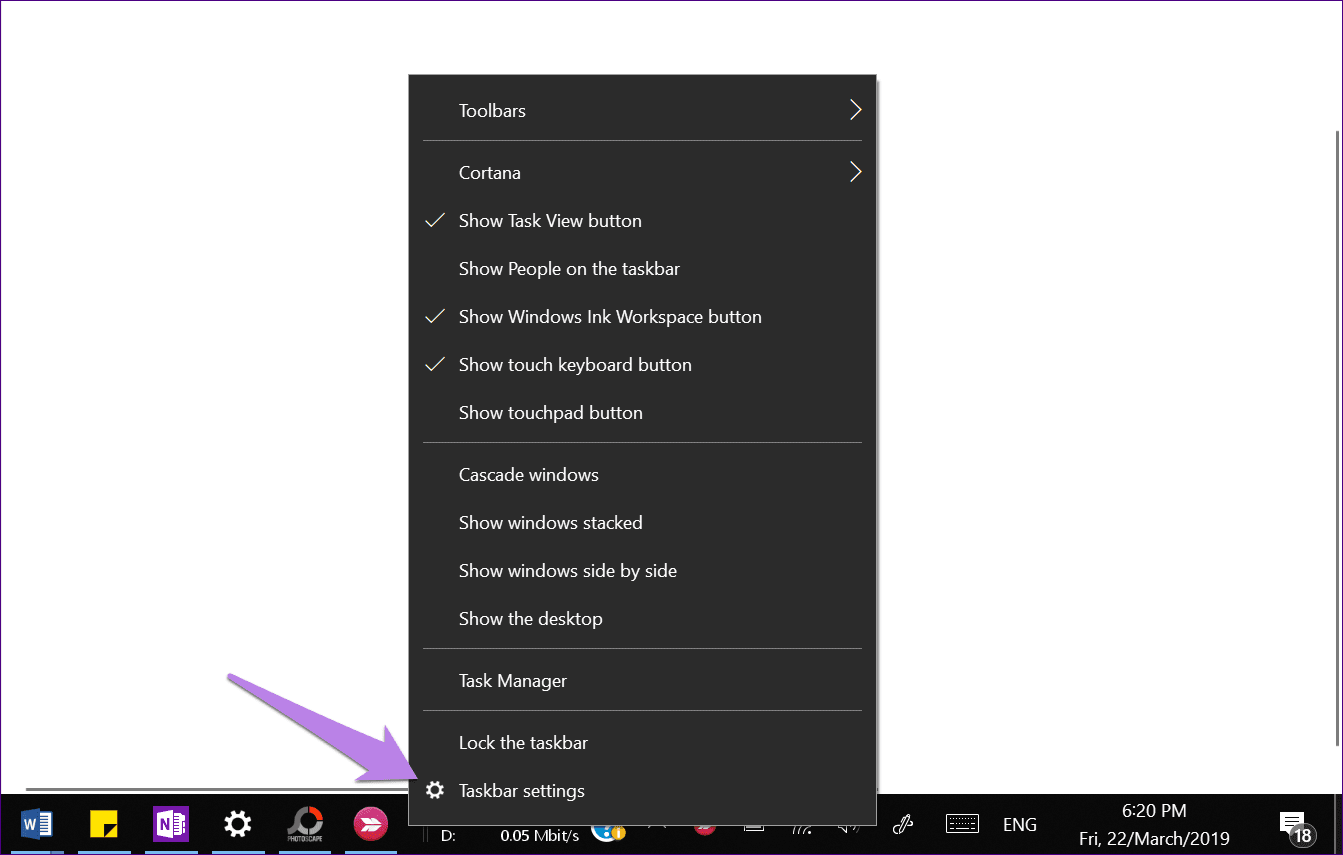Click Lock the taskbar option
Viewport: 1343px width, 855px height.
523,743
